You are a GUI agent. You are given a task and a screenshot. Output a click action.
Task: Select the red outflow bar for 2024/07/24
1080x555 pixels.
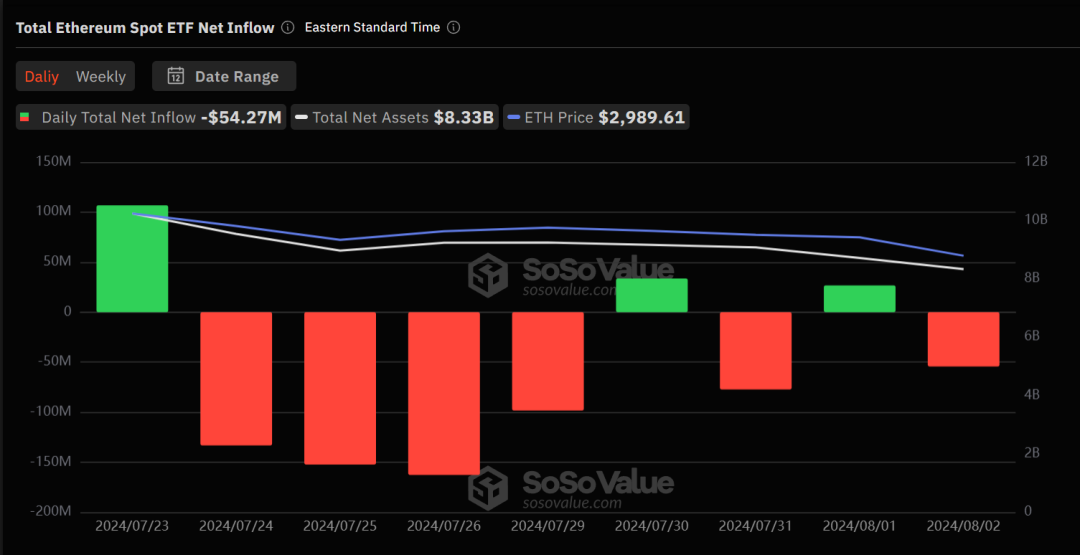coord(236,378)
